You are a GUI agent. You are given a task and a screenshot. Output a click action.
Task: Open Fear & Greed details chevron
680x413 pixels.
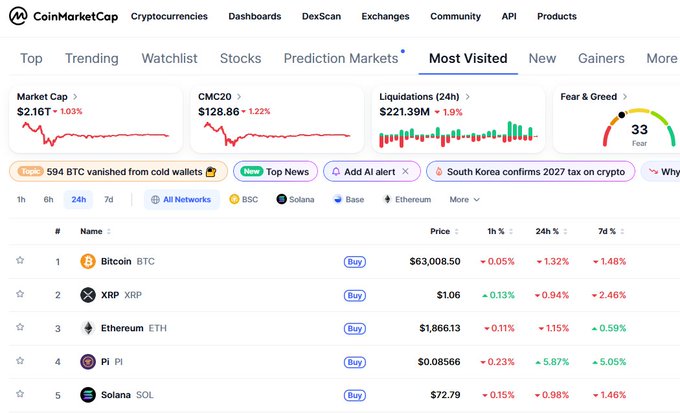[625, 97]
